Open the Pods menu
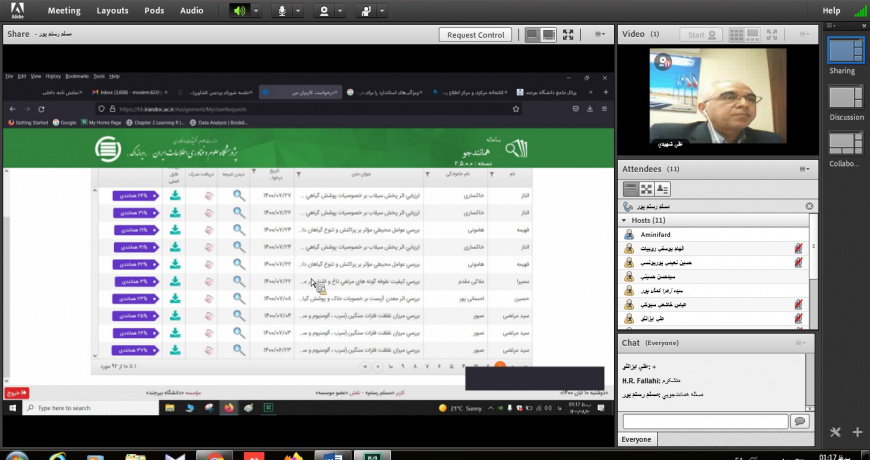Screen dimensions: 870x460 coord(154,11)
